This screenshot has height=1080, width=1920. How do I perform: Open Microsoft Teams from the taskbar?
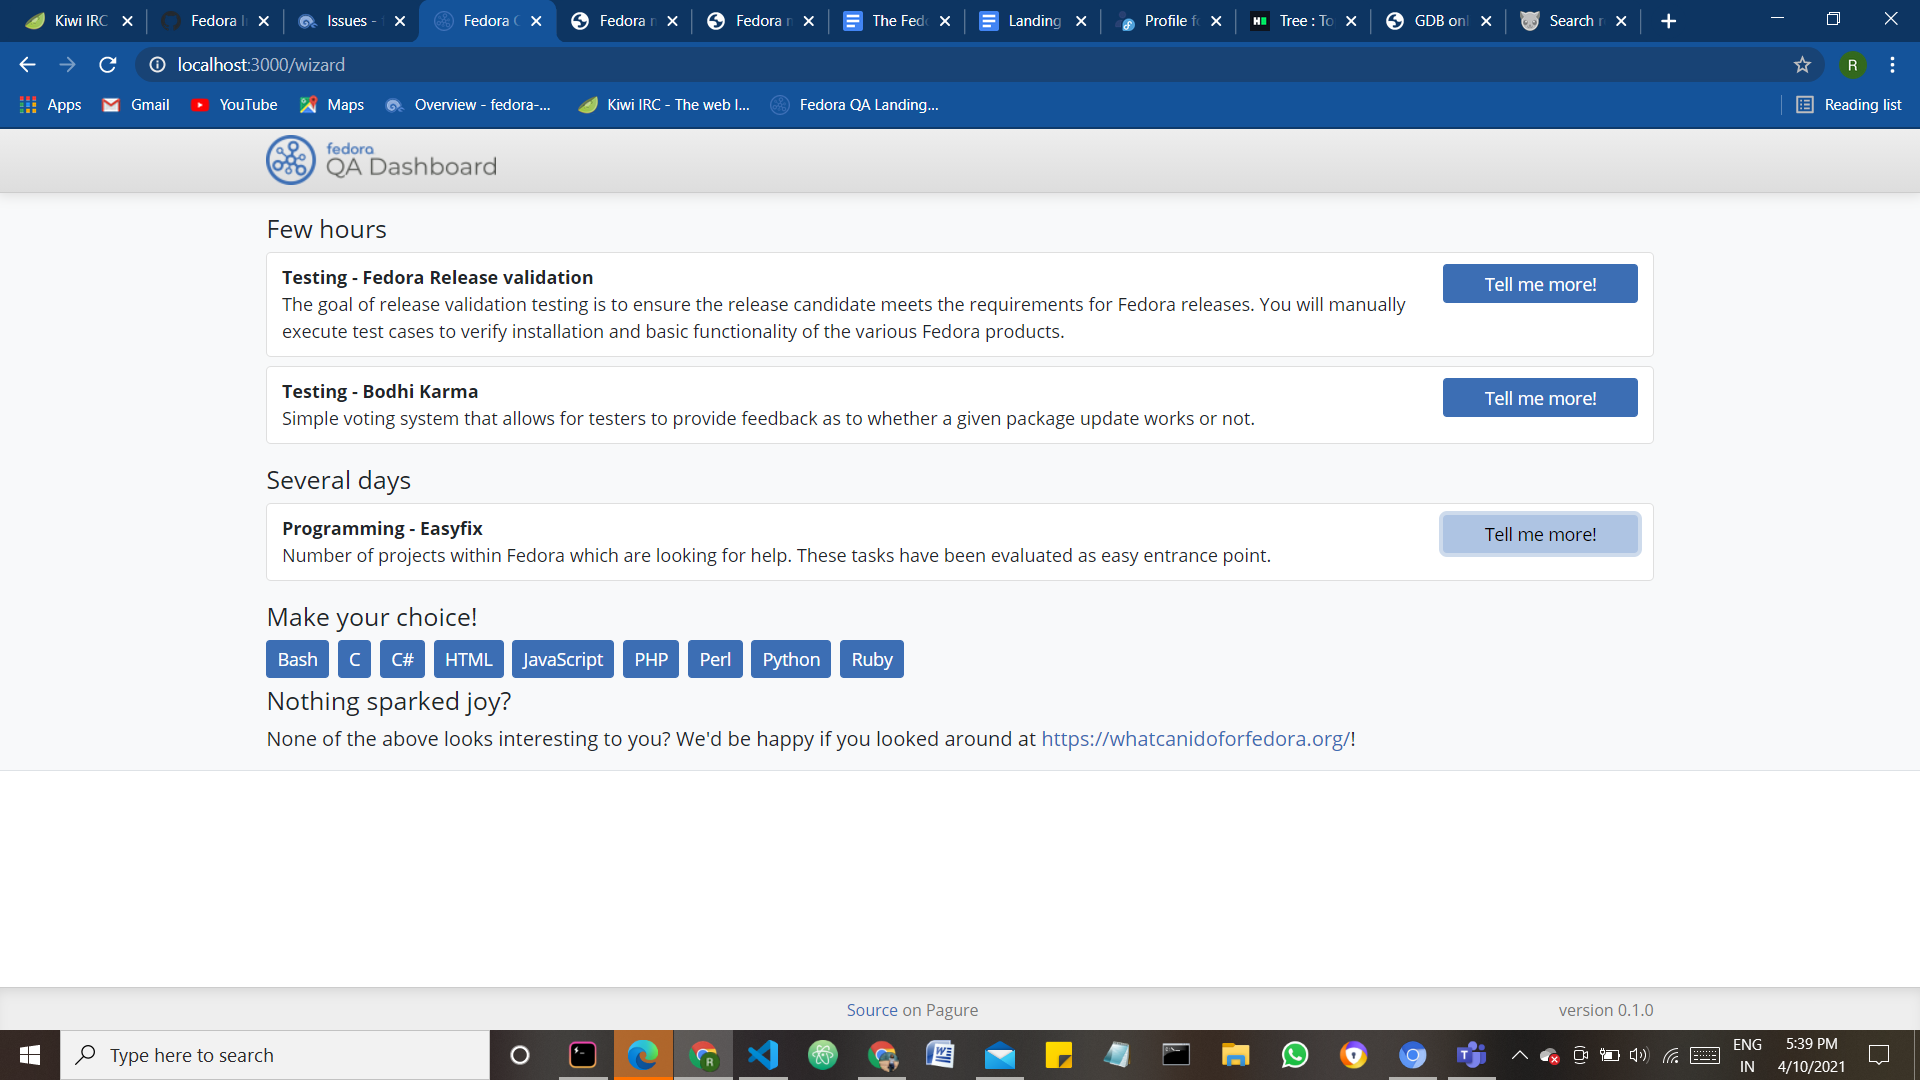[x=1471, y=1055]
